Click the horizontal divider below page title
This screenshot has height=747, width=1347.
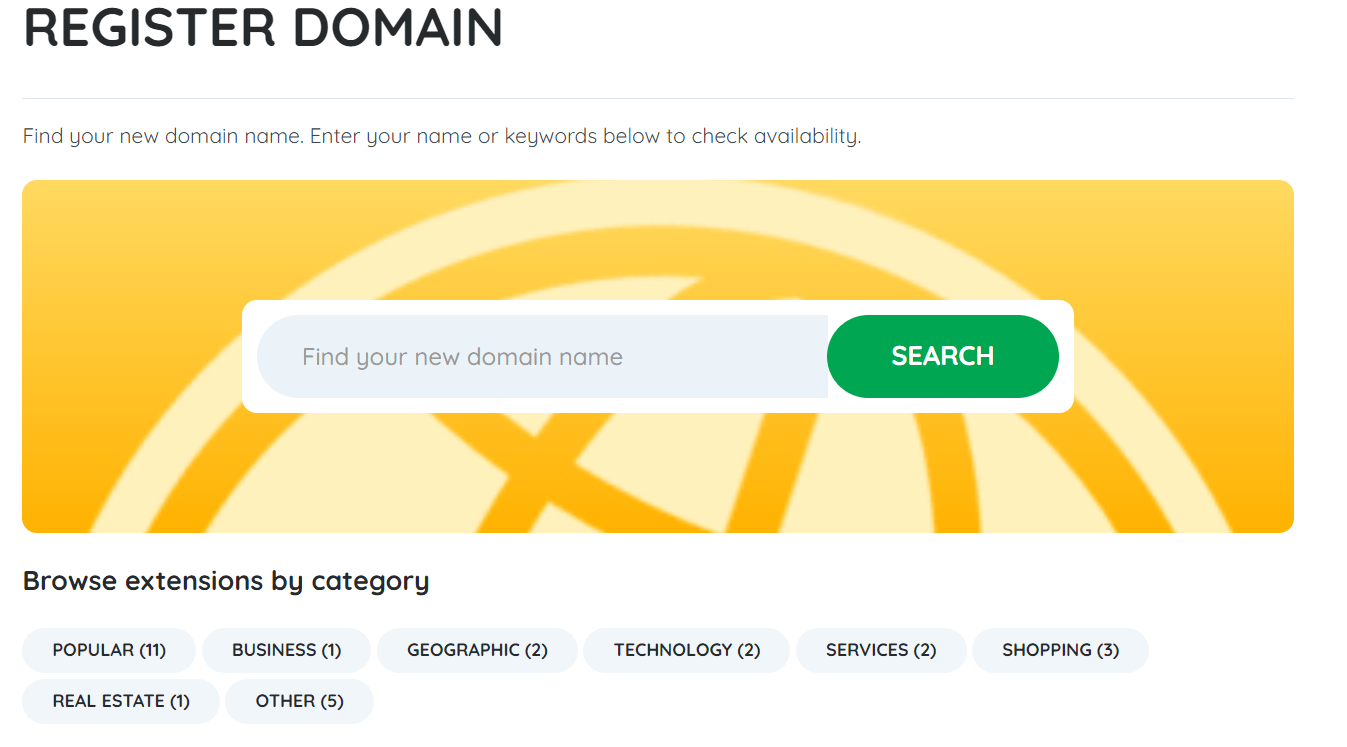658,99
